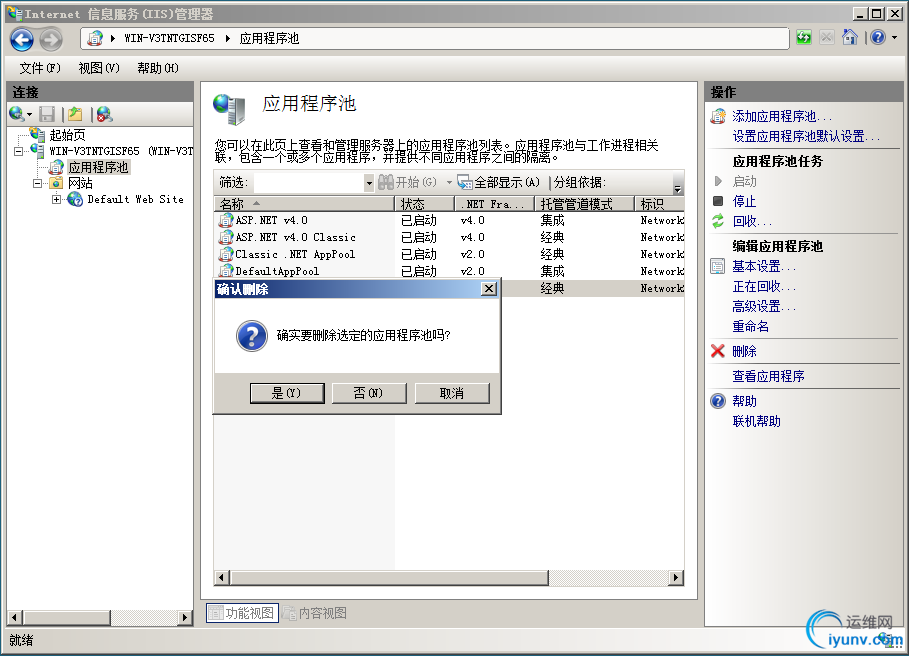This screenshot has width=909, height=656.
Task: Click the 开始(G) filter go button
Action: click(408, 183)
